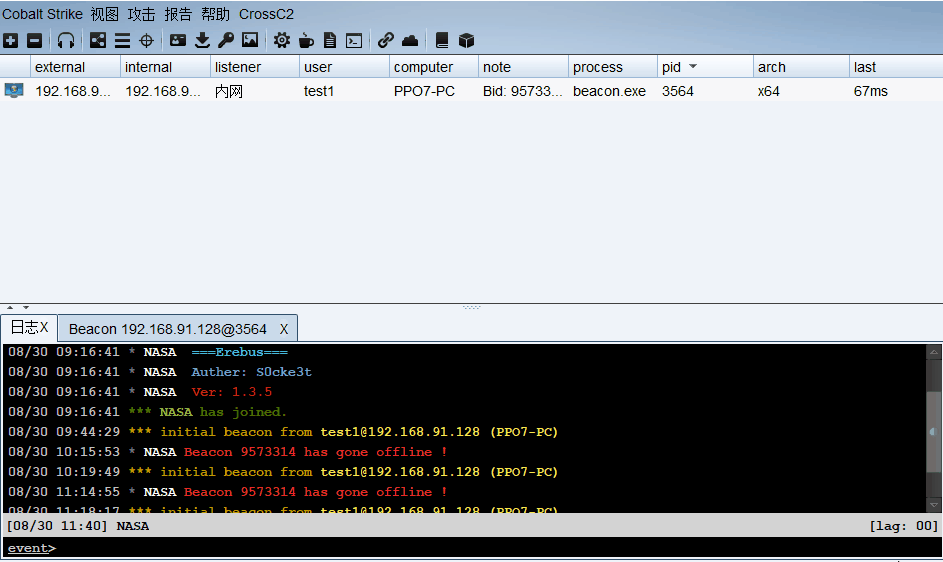Switch to the pivot graph view icon
Image resolution: width=943 pixels, height=562 pixels.
click(x=97, y=40)
